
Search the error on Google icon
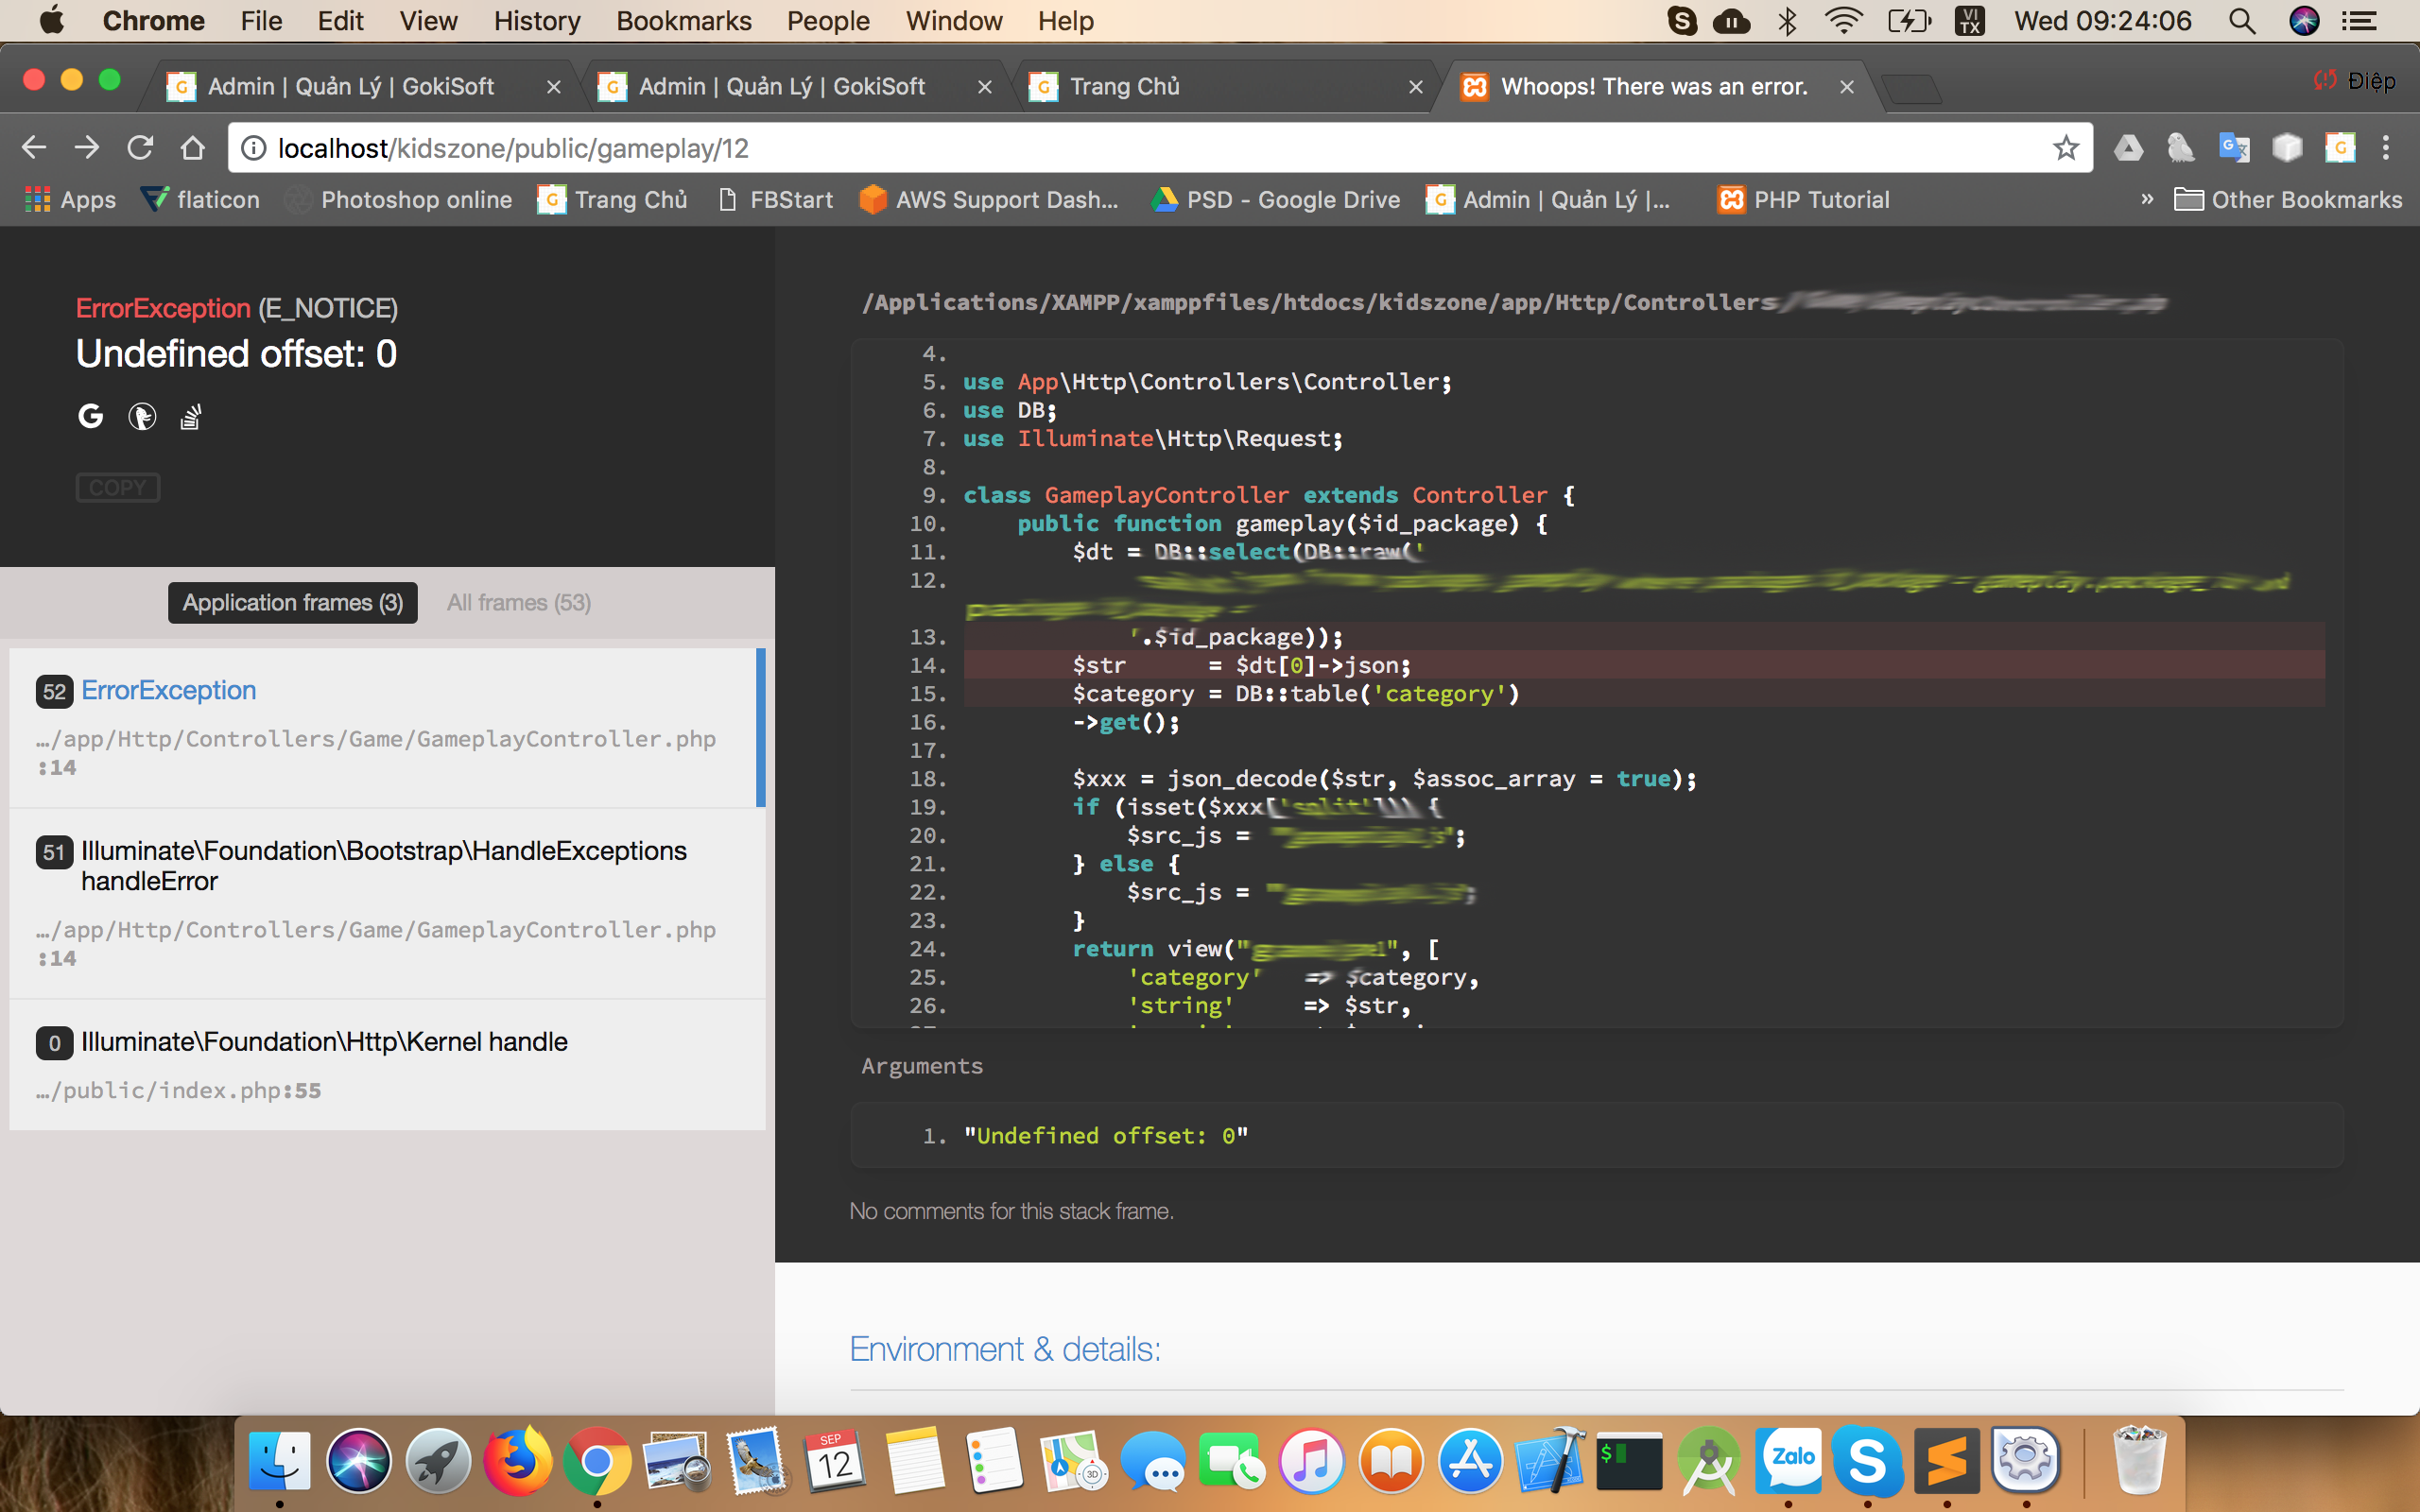tap(90, 416)
